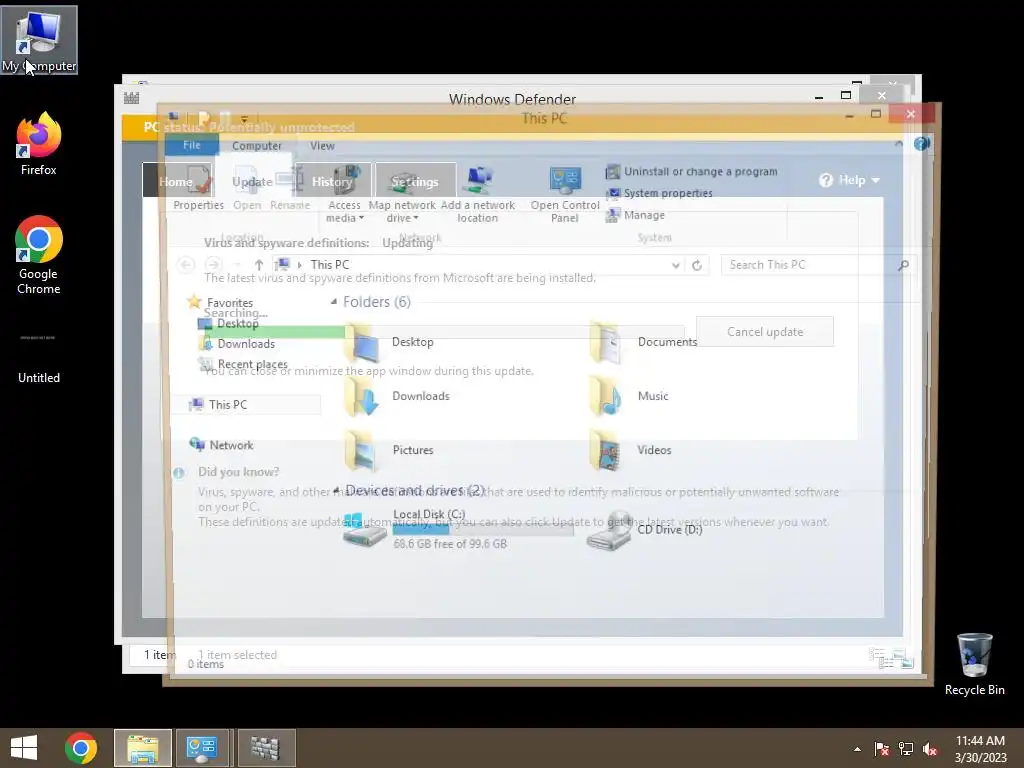The image size is (1024, 768).
Task: Switch to File Explorer taskbar button
Action: tap(143, 748)
